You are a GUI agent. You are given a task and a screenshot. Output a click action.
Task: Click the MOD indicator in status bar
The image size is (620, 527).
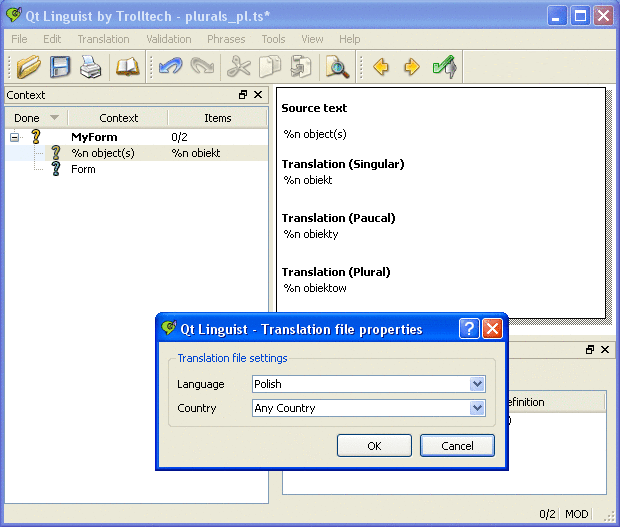(x=577, y=514)
